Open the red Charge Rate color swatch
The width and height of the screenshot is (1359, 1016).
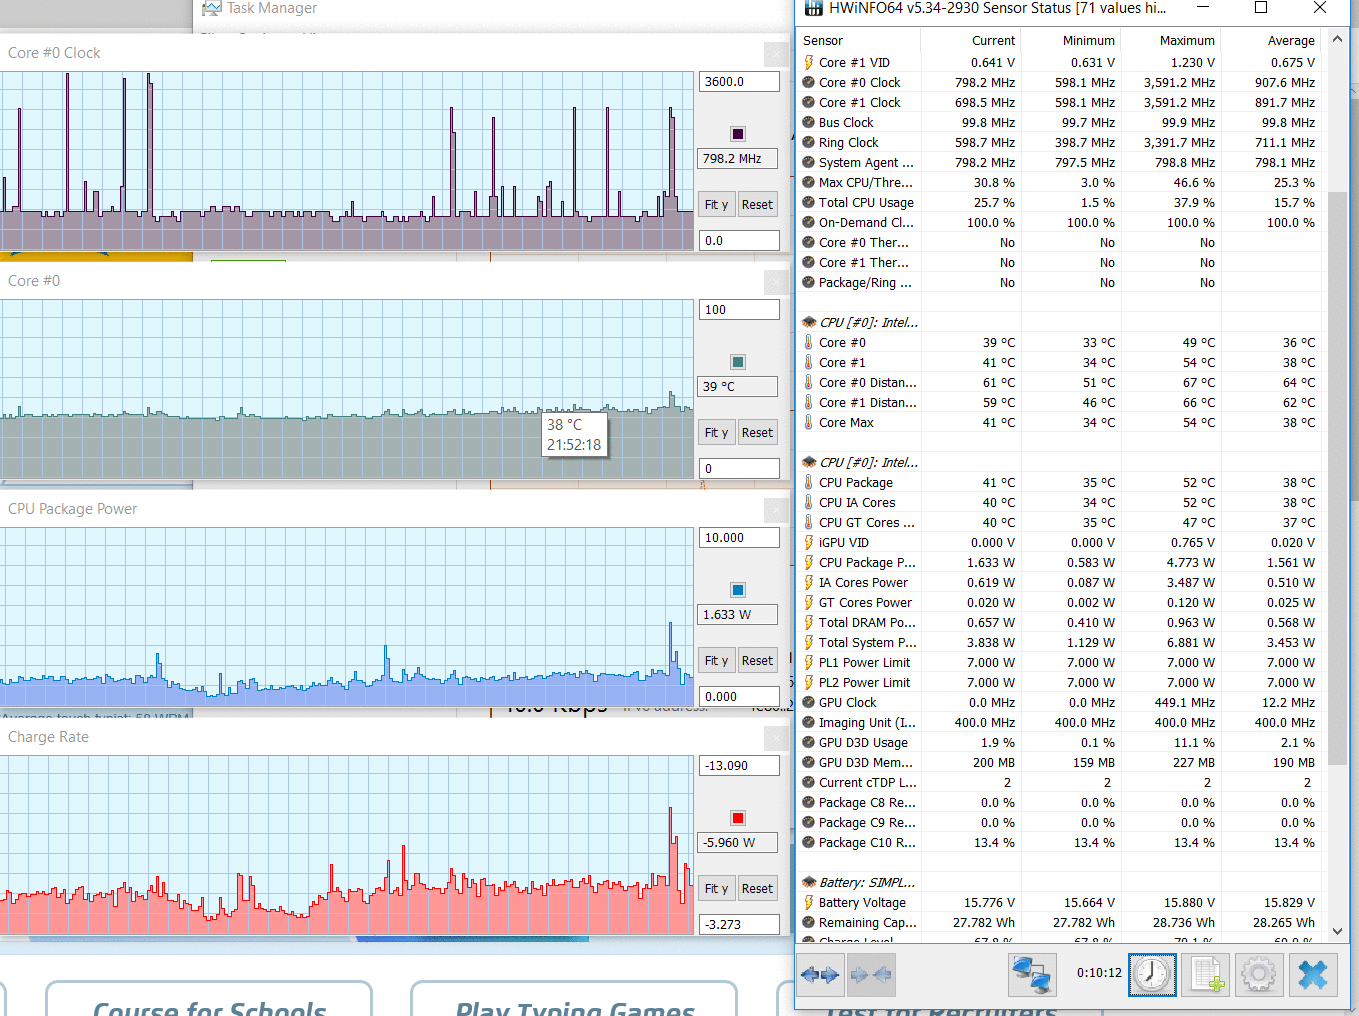(x=738, y=818)
